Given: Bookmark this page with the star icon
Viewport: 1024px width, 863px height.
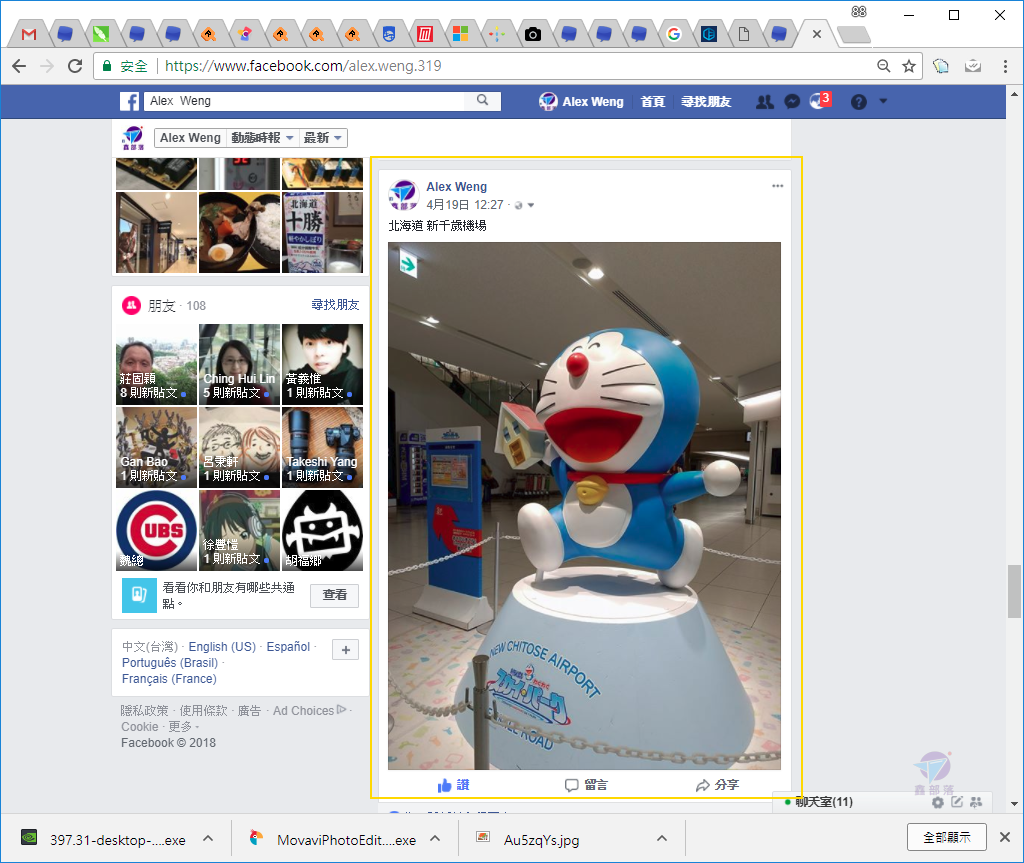Looking at the screenshot, I should point(908,66).
